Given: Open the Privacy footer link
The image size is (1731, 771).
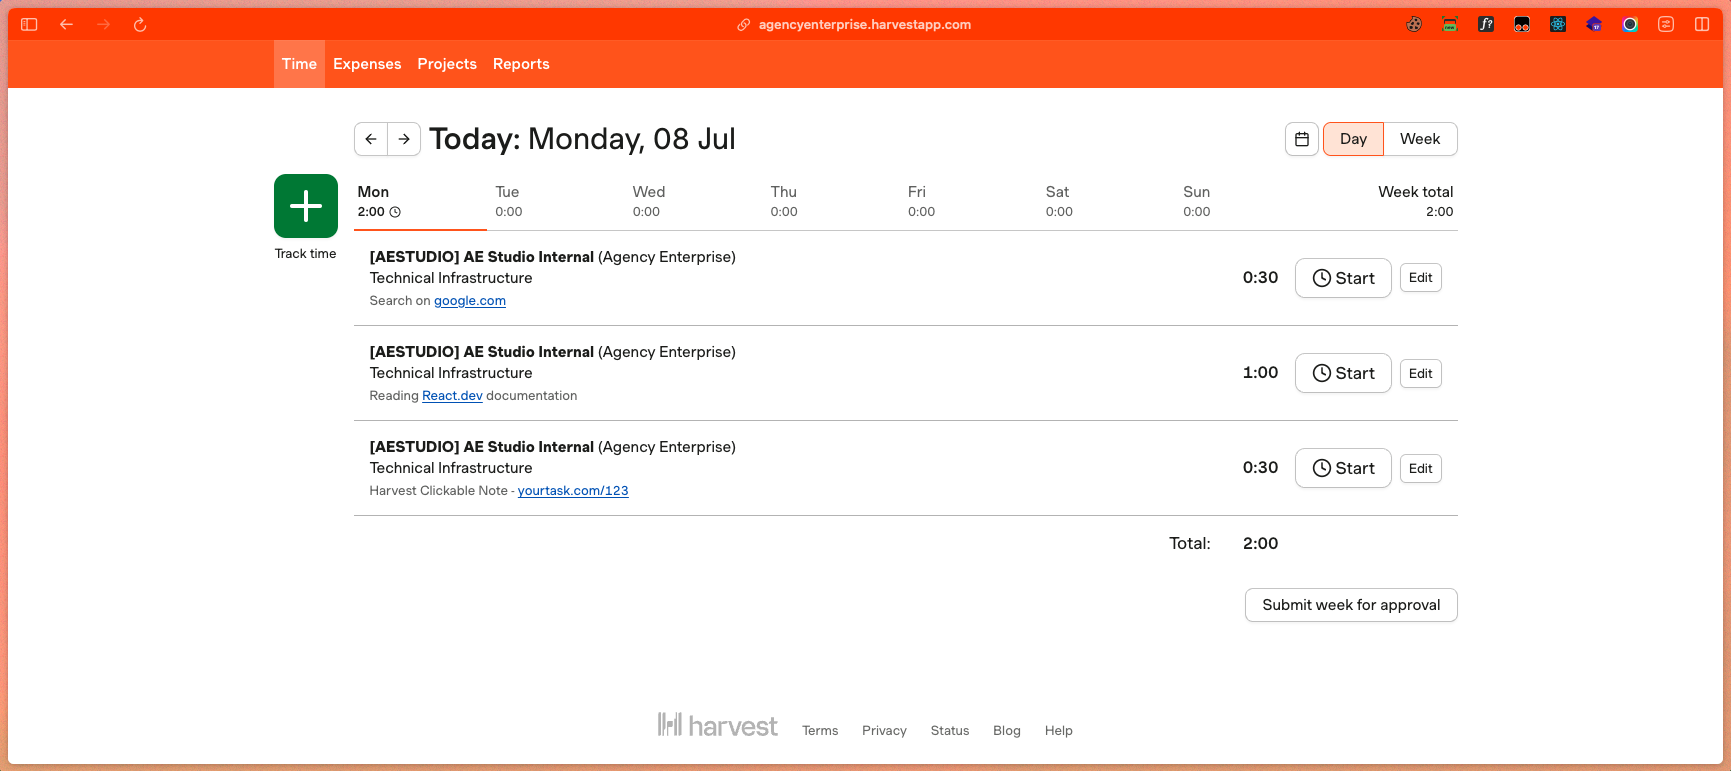Looking at the screenshot, I should click(x=884, y=731).
